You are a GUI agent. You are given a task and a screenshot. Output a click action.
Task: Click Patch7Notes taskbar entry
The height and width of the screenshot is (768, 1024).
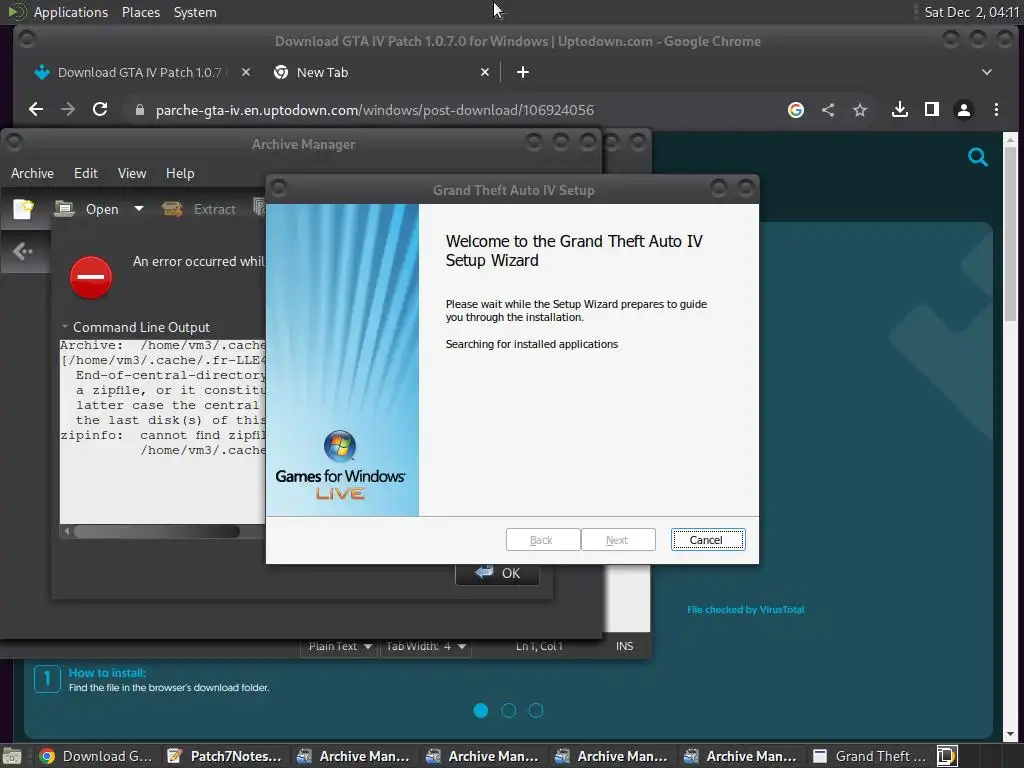tap(225, 756)
